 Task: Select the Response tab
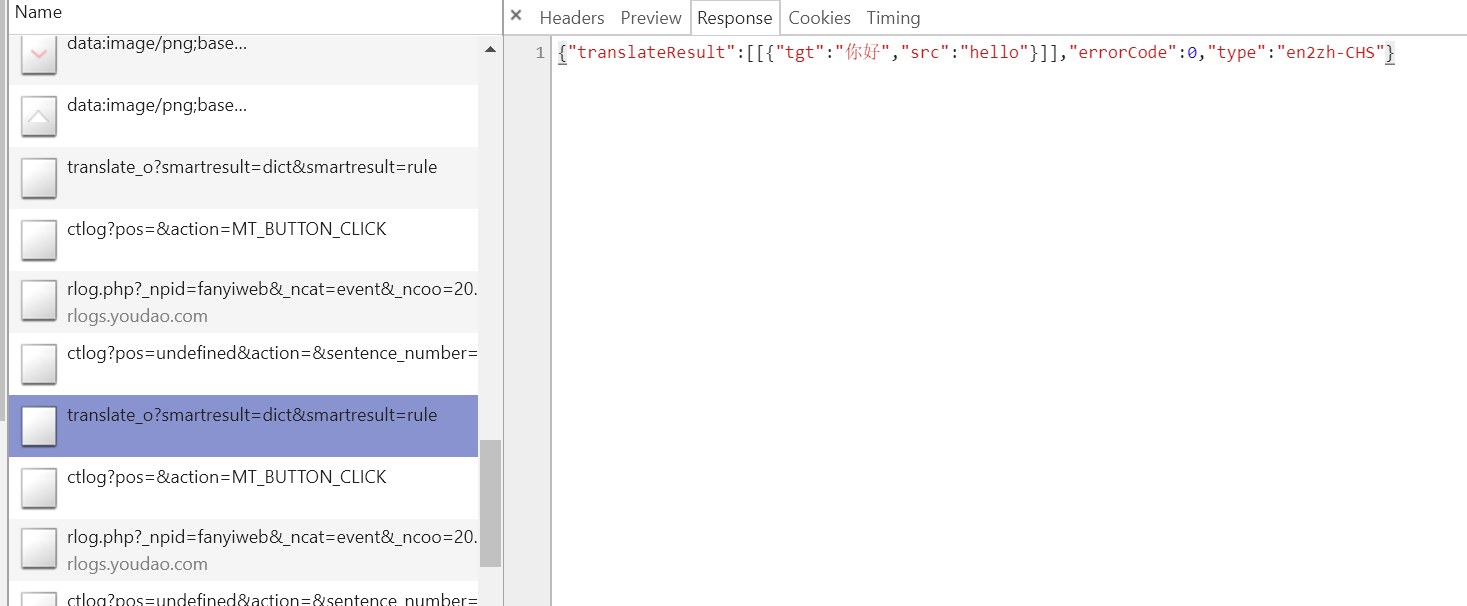[735, 18]
